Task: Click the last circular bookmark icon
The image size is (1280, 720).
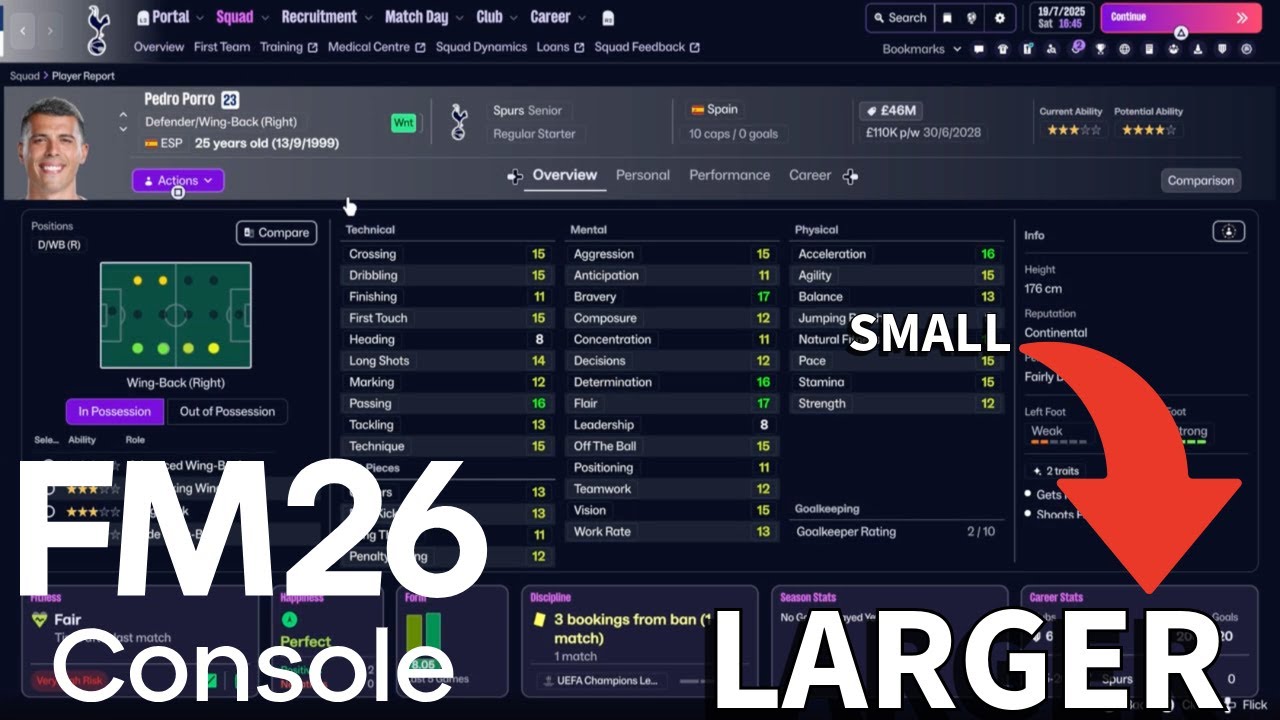Action: click(x=1246, y=49)
